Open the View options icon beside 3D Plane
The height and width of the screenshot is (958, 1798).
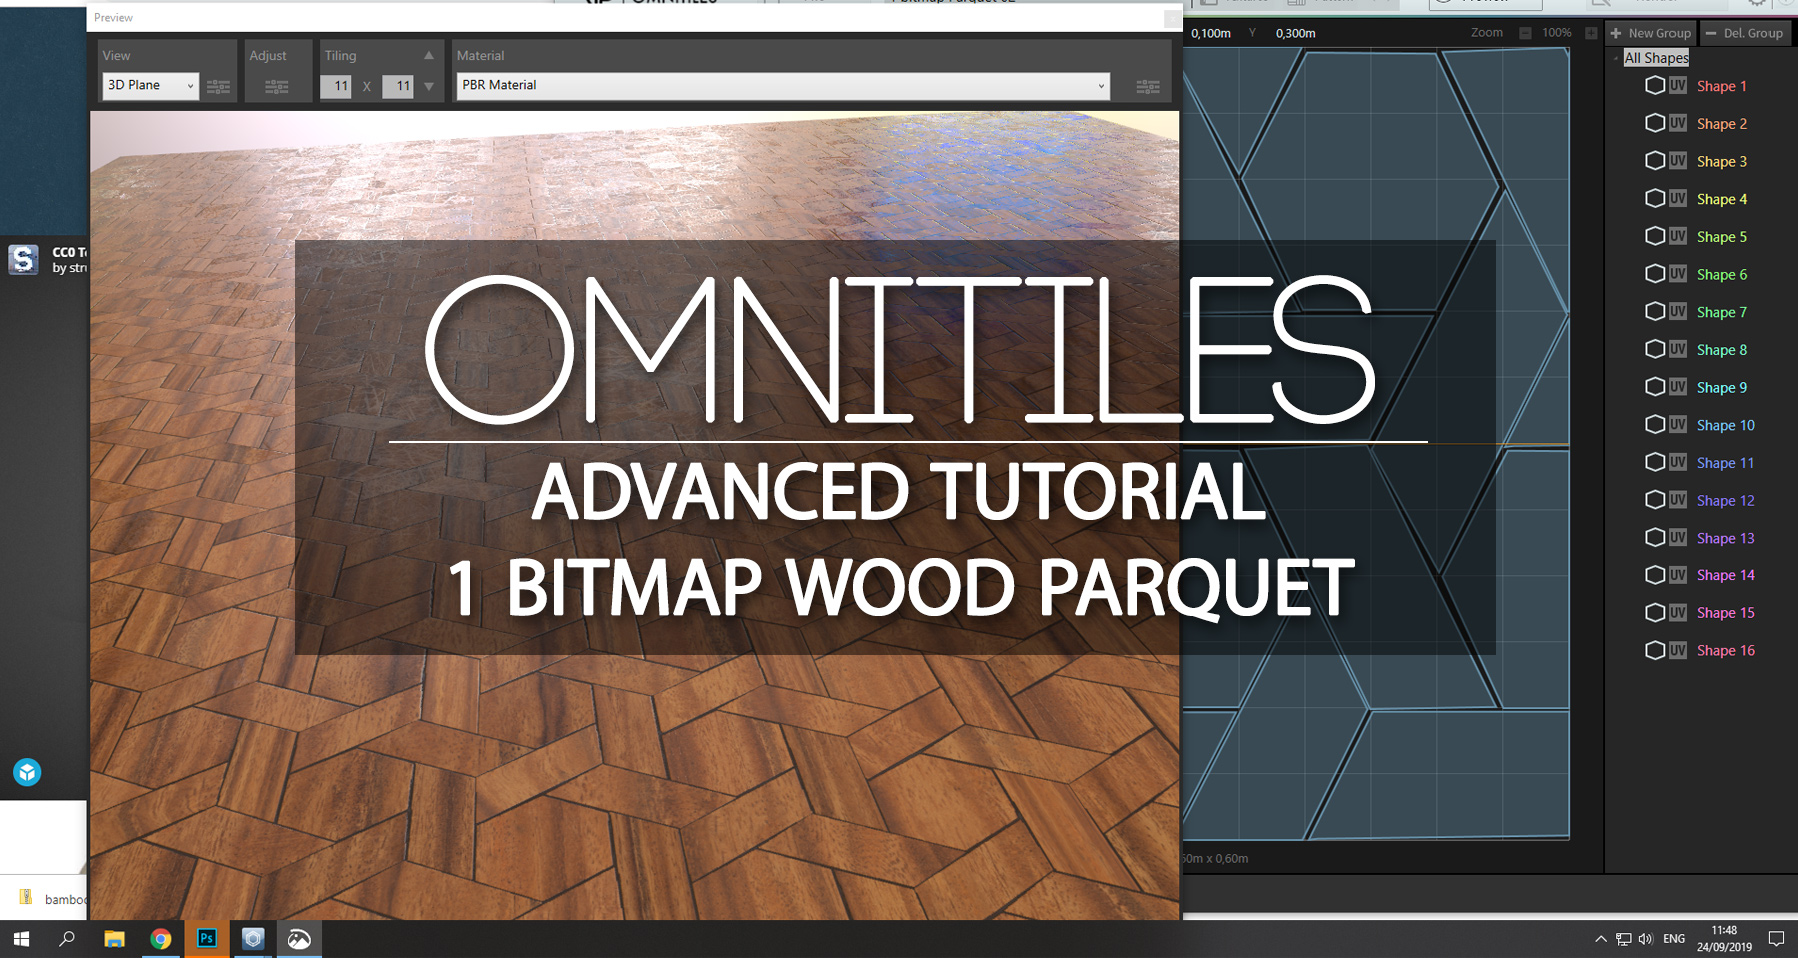[x=218, y=85]
